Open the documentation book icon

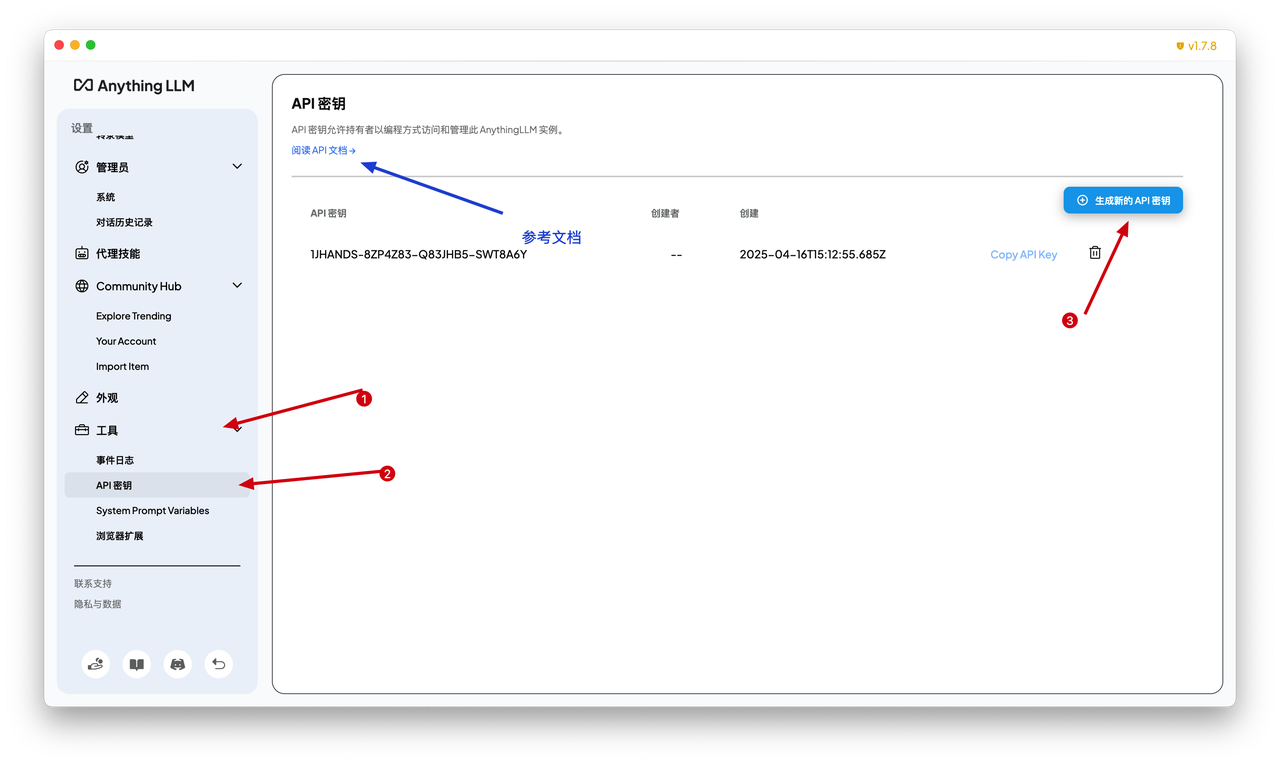point(137,664)
